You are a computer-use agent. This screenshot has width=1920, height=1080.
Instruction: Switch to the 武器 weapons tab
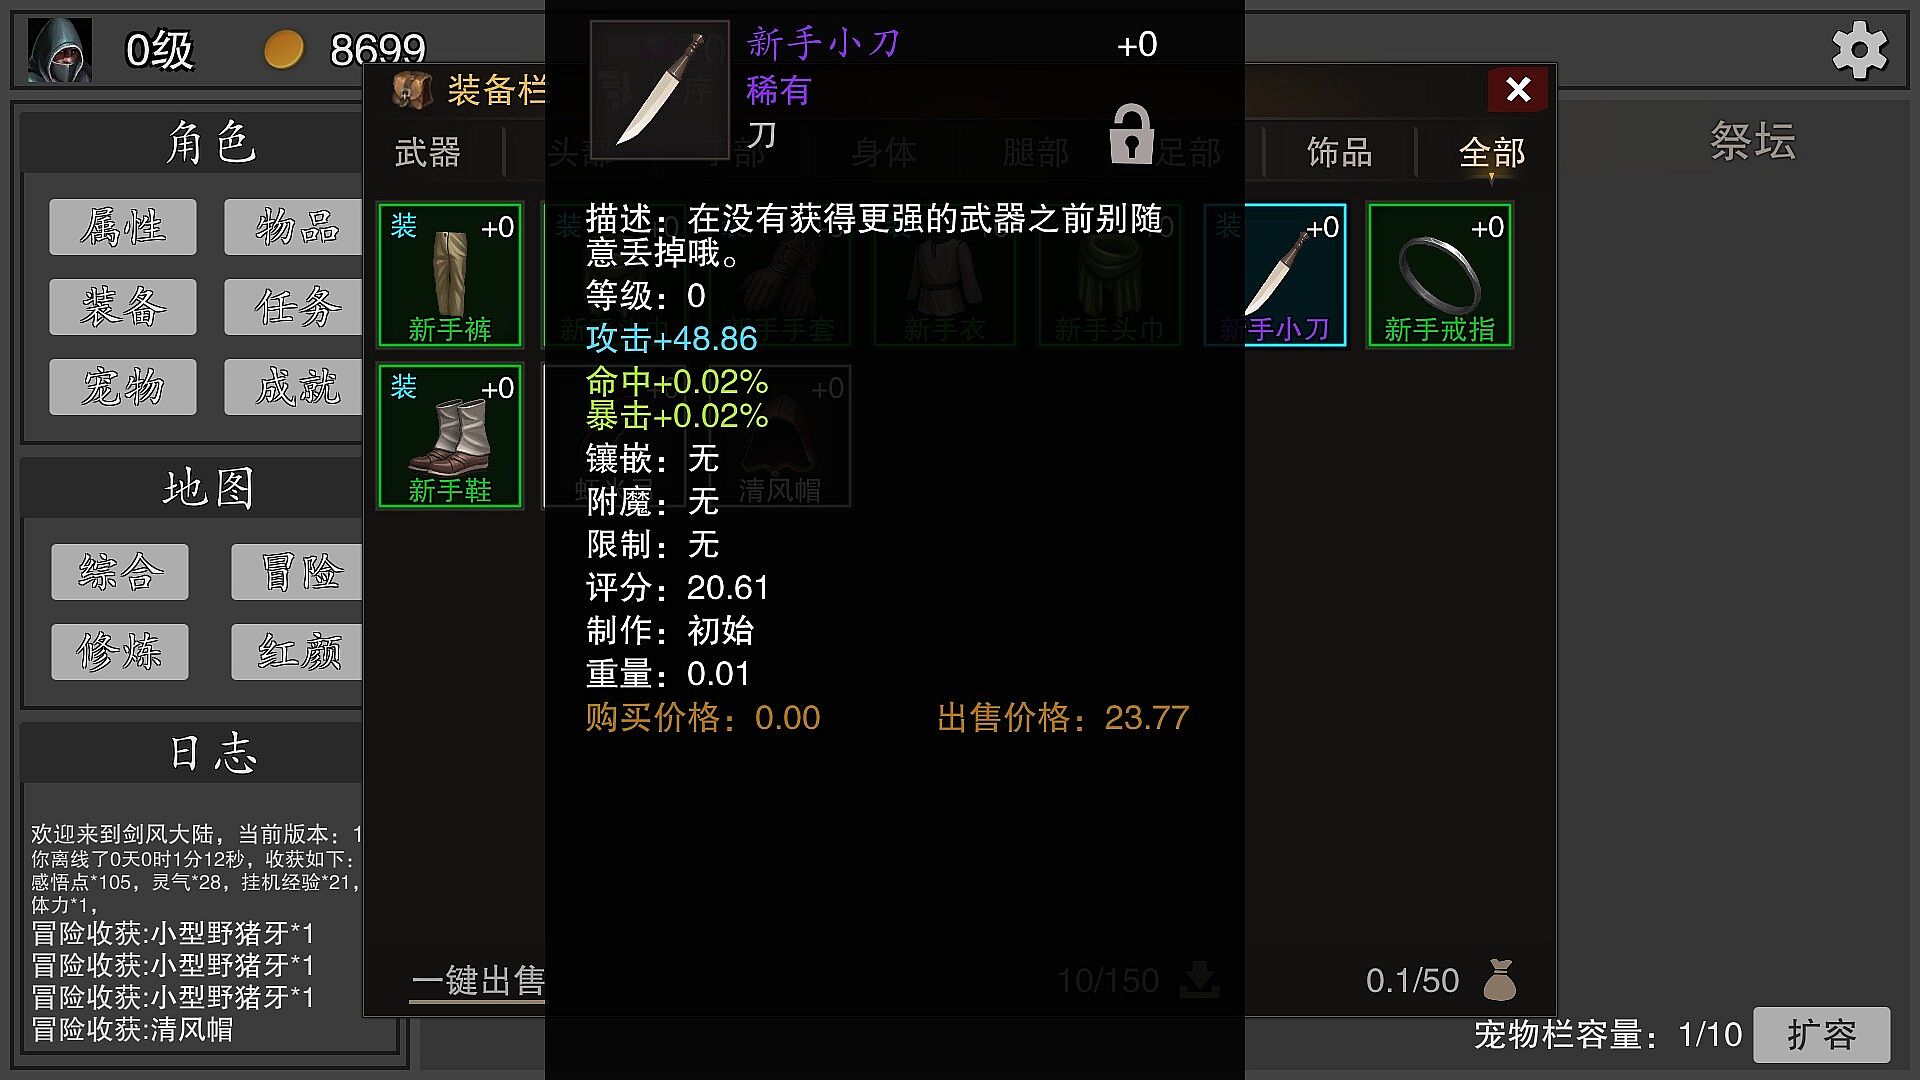pyautogui.click(x=428, y=153)
